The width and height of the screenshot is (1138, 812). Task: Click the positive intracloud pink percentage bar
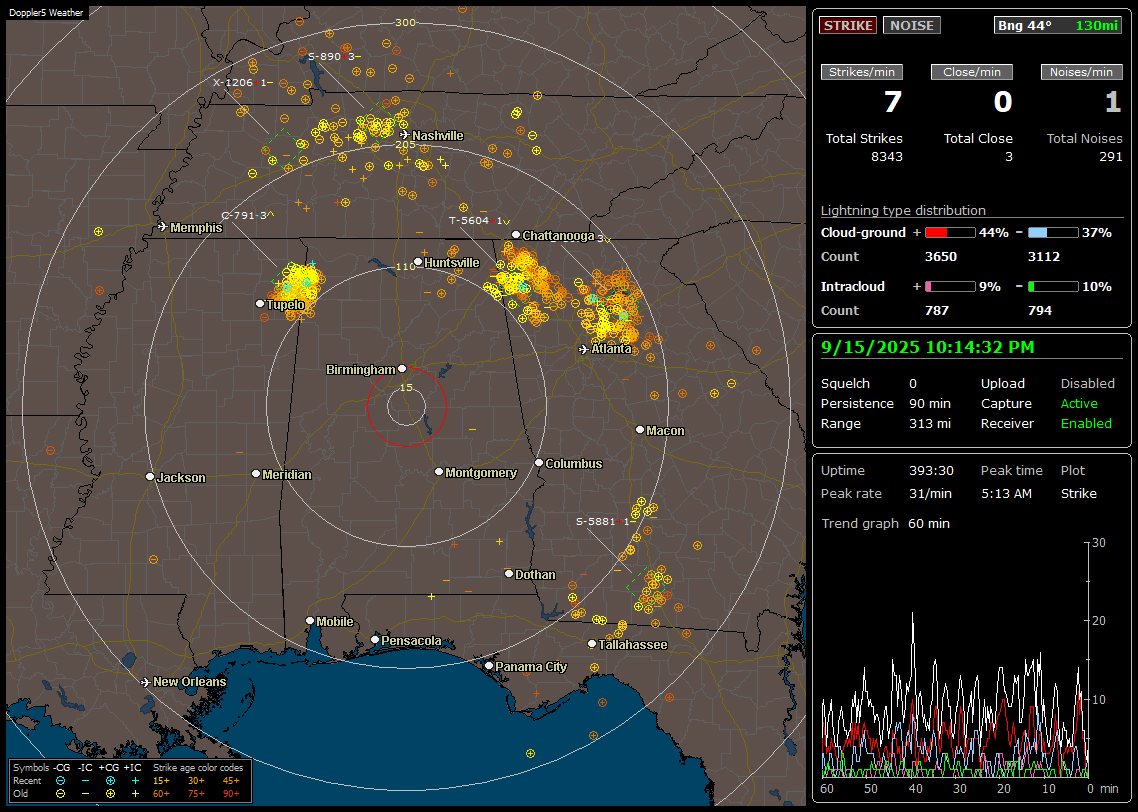point(950,287)
